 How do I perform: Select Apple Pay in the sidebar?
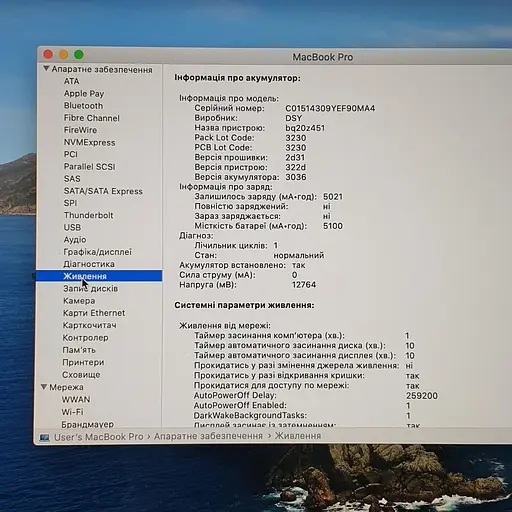[84, 93]
